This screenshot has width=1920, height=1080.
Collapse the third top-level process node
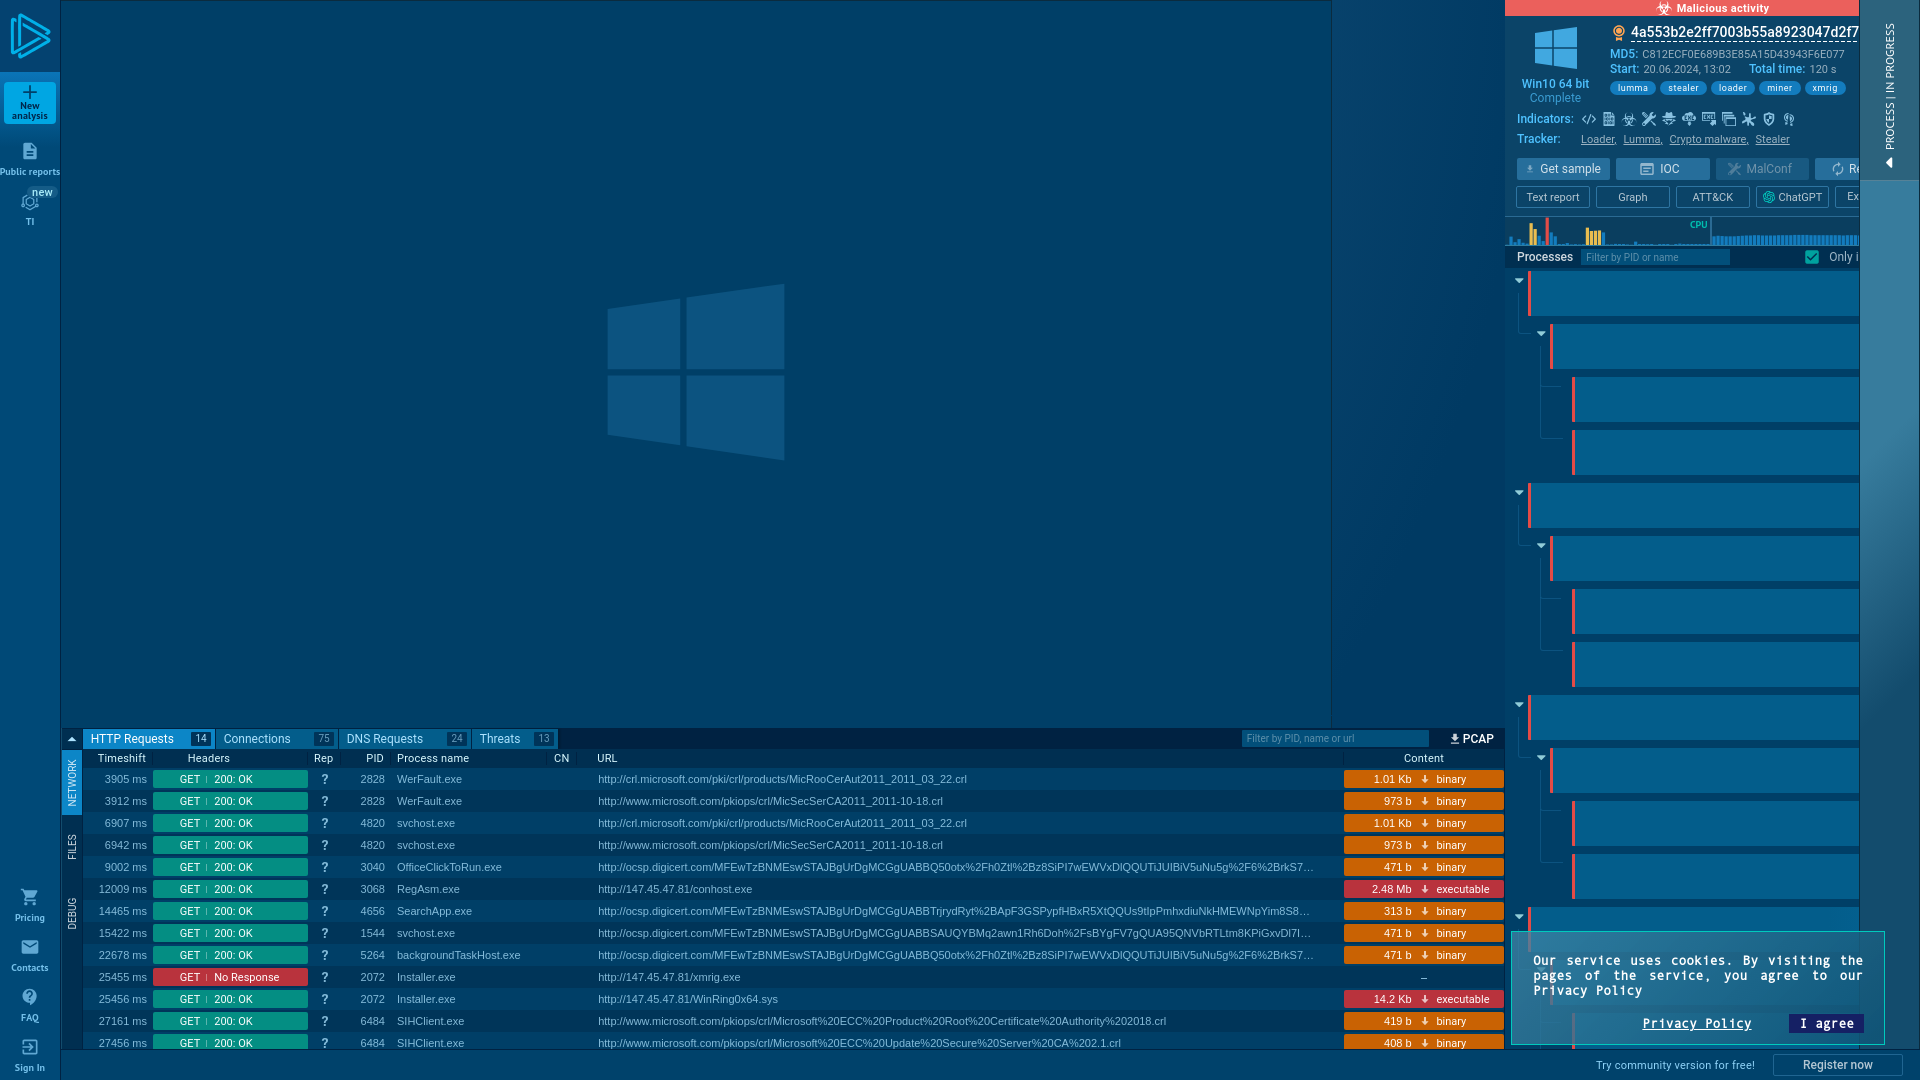coord(1519,705)
